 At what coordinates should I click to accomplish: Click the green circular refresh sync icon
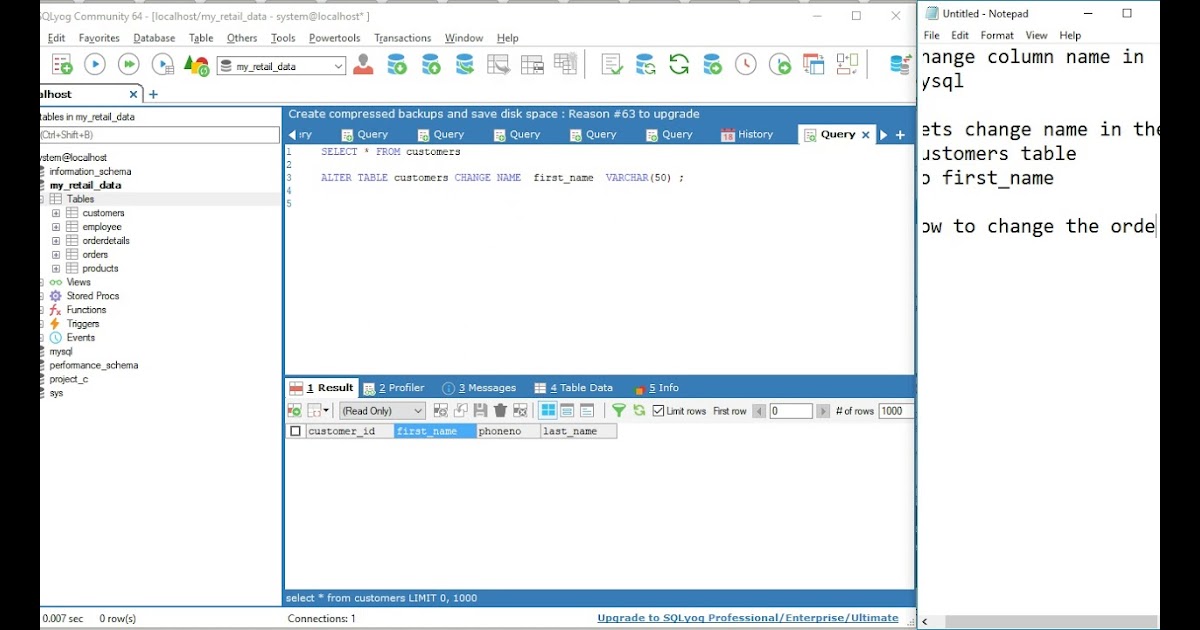[x=679, y=65]
